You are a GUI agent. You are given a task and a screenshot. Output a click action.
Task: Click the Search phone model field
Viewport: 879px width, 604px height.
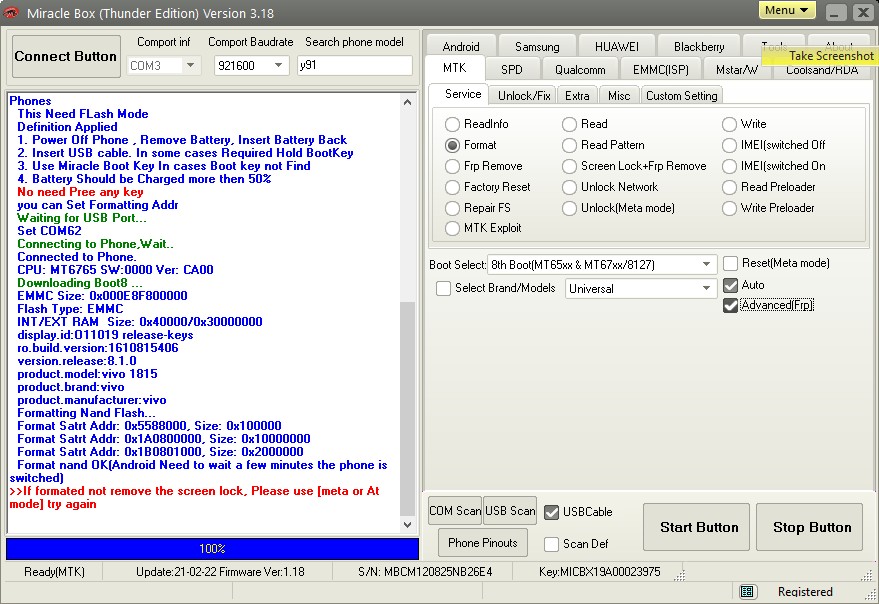[x=355, y=66]
